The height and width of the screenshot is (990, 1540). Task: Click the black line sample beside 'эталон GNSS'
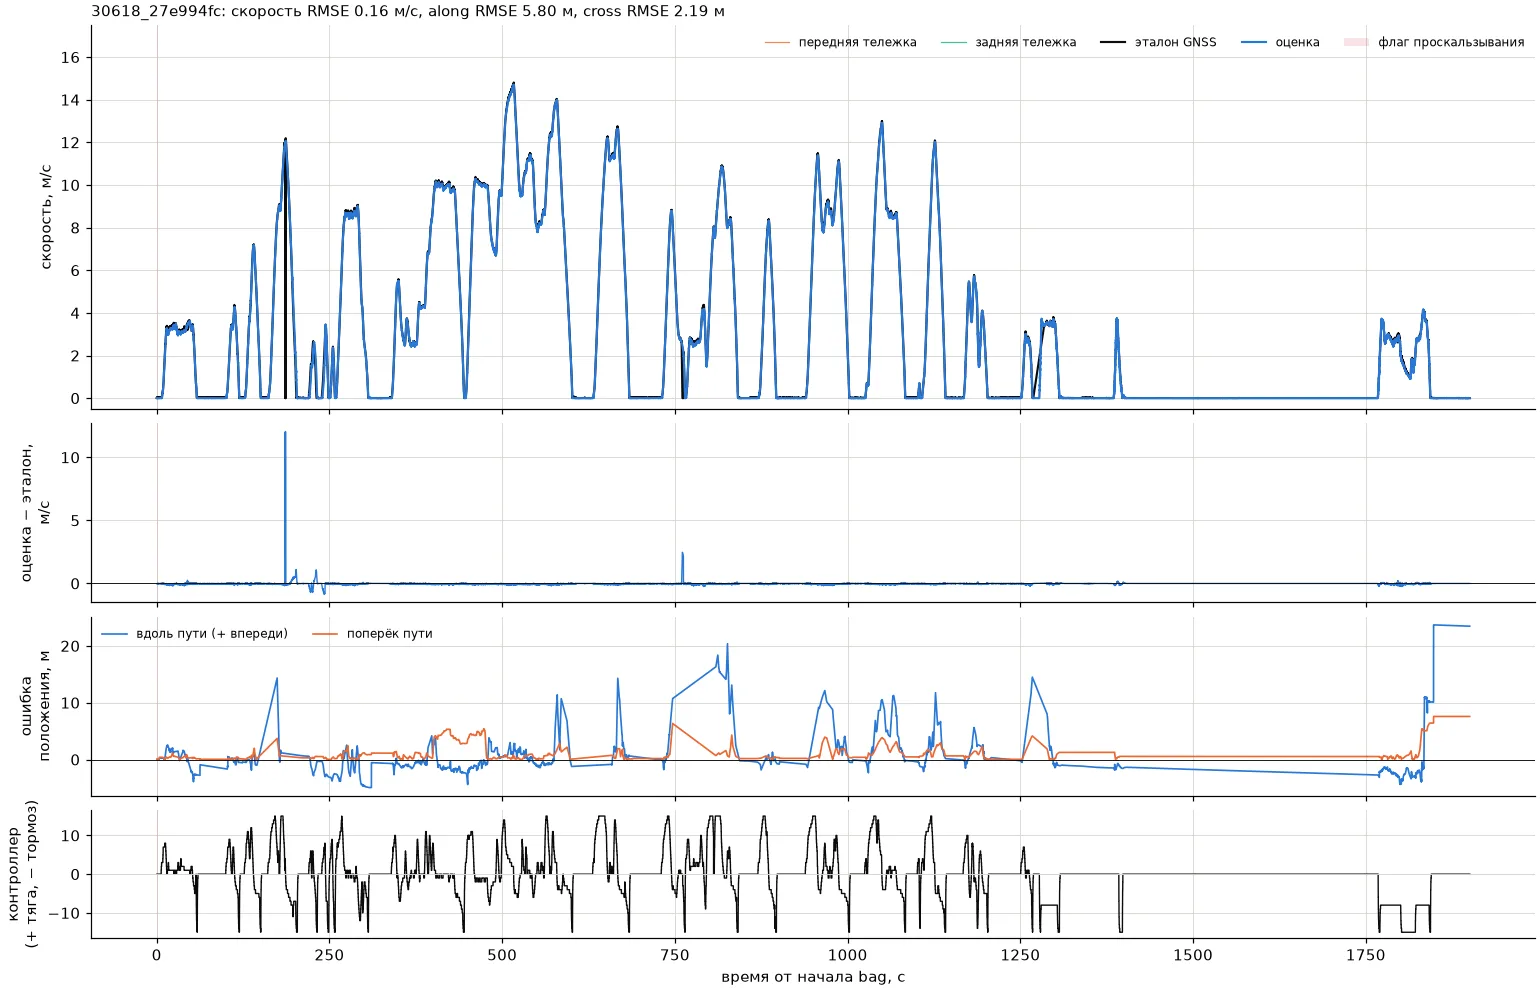[x=1113, y=42]
